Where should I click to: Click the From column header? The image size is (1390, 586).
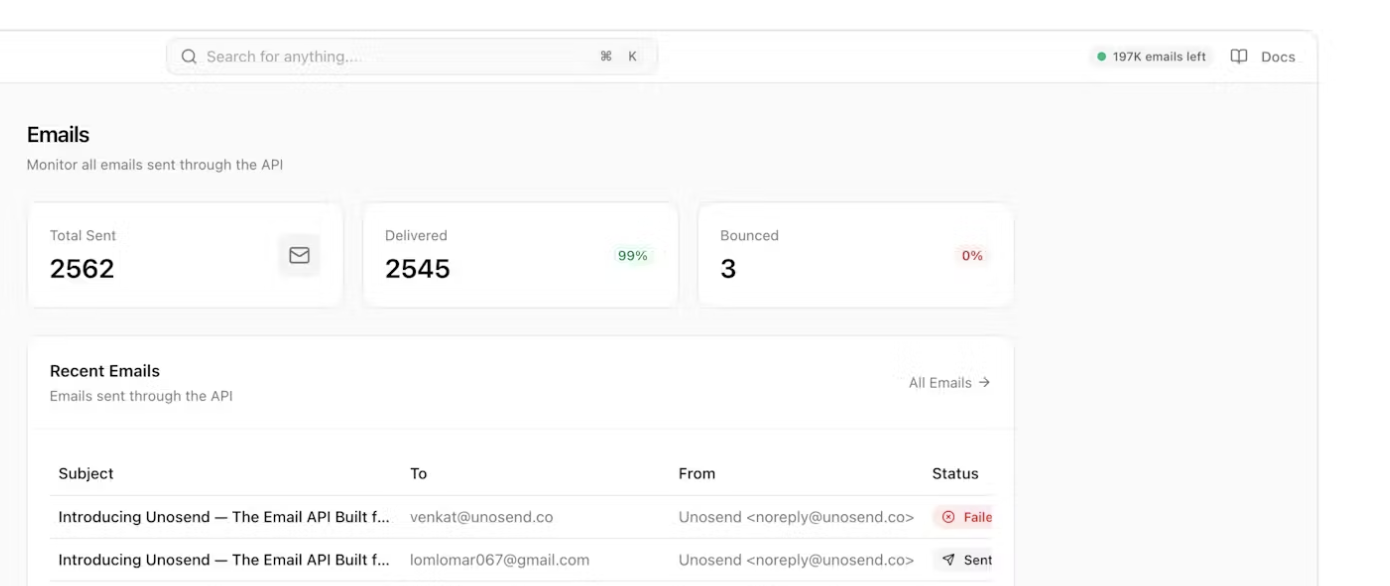[697, 474]
